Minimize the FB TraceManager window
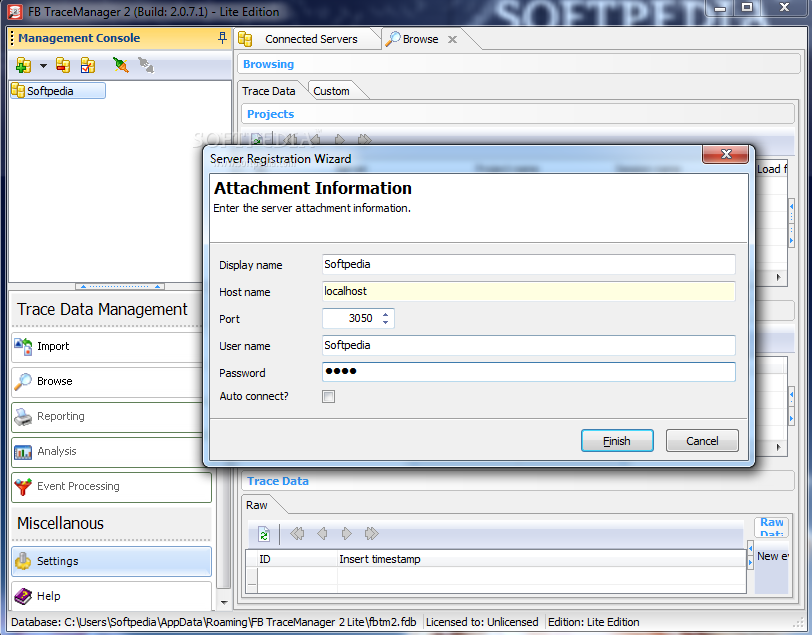Image resolution: width=812 pixels, height=635 pixels. click(720, 7)
